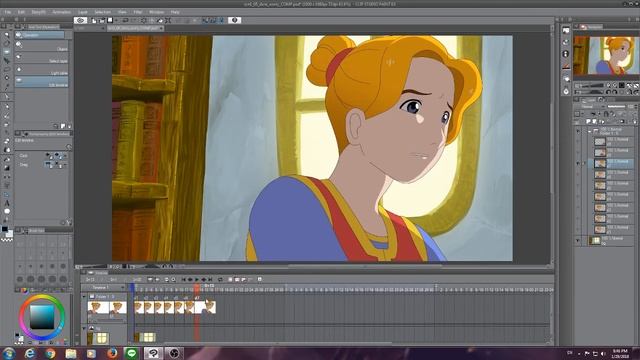Open Windows Start menu
Image resolution: width=640 pixels, height=360 pixels.
(9, 353)
